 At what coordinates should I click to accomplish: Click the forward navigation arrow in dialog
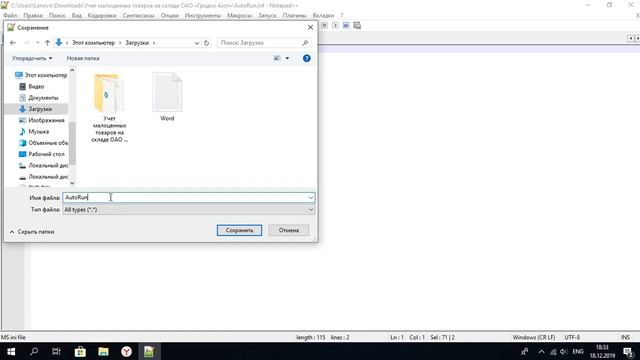(27, 42)
